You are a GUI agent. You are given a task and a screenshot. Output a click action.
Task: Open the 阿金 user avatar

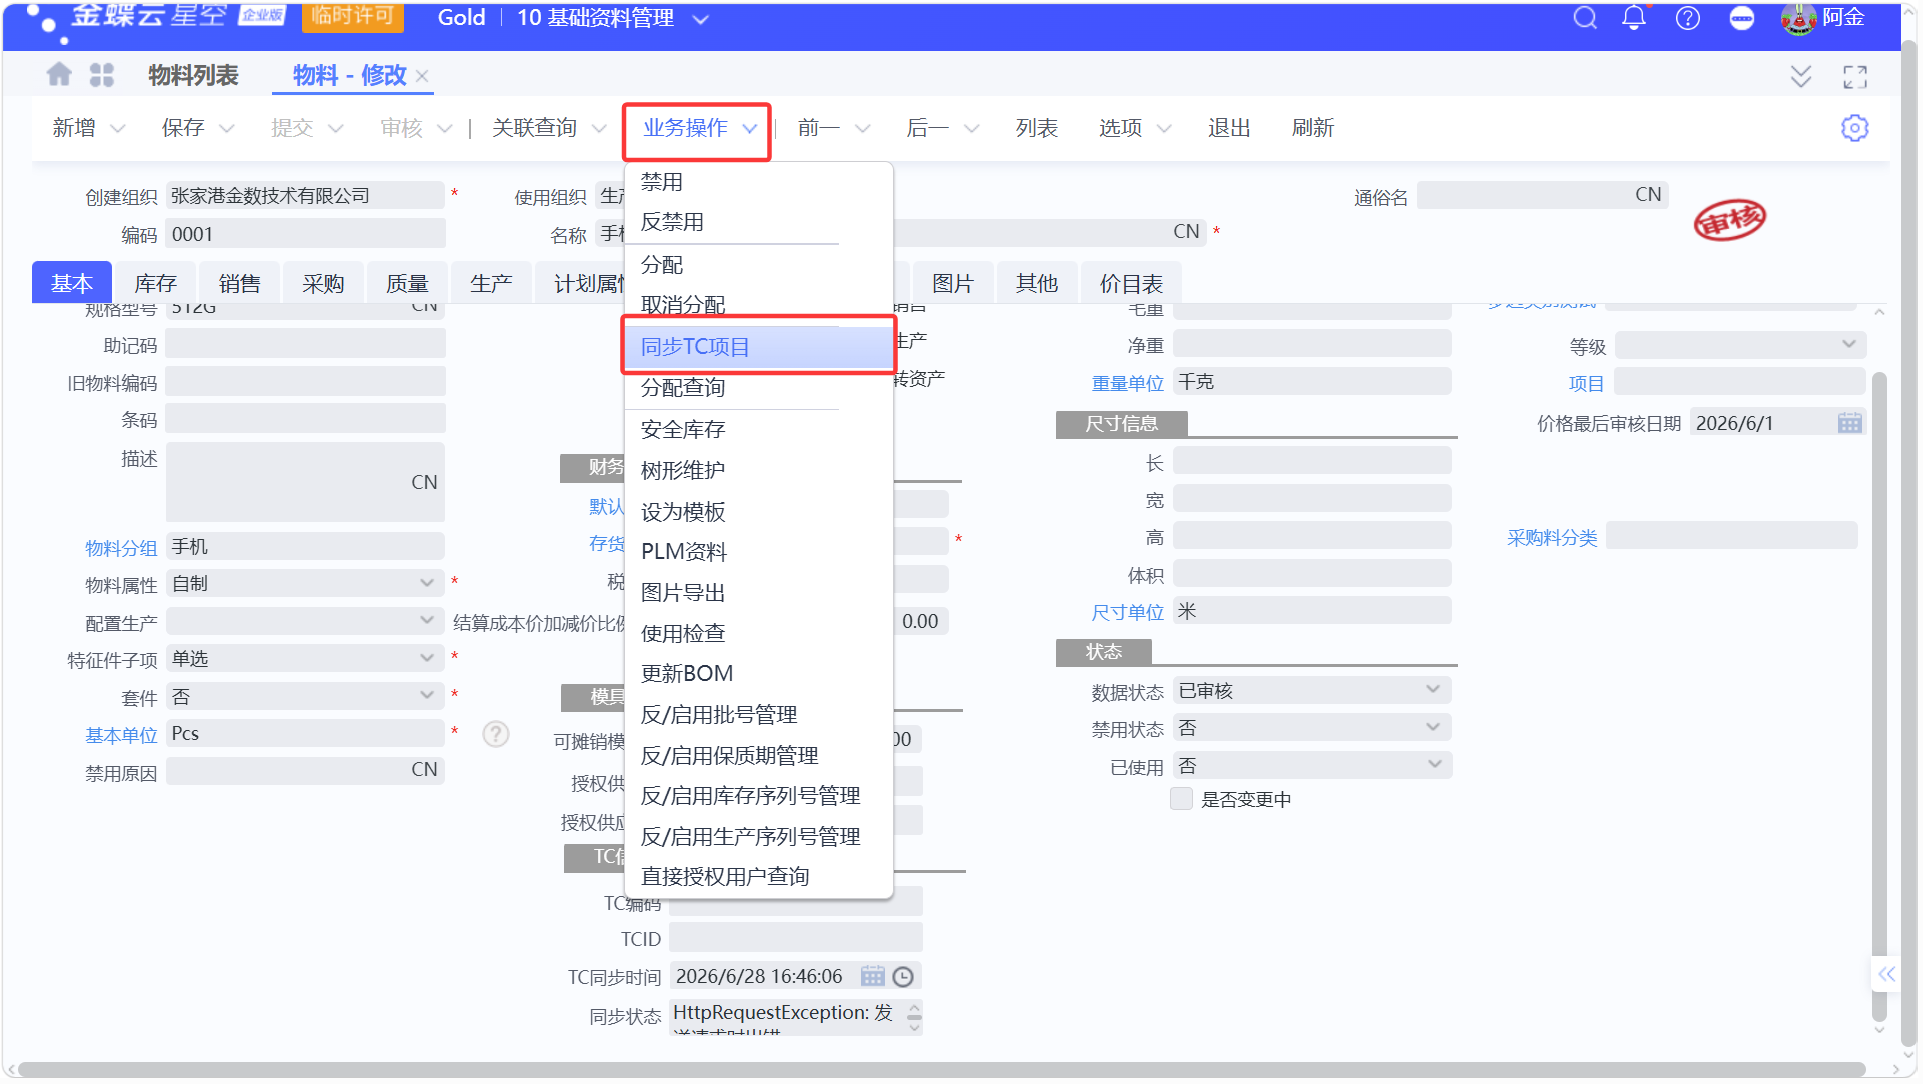pos(1798,18)
